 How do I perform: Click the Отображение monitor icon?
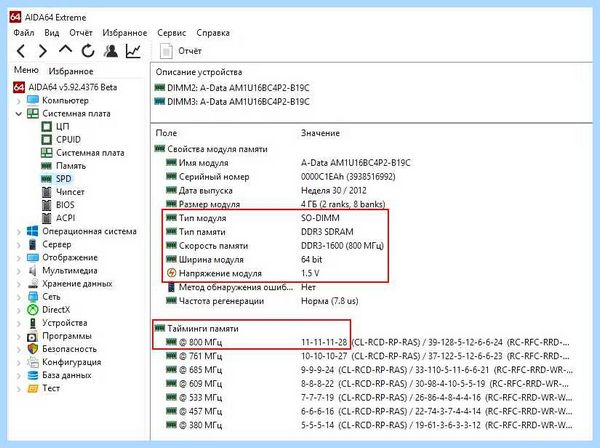pyautogui.click(x=33, y=257)
